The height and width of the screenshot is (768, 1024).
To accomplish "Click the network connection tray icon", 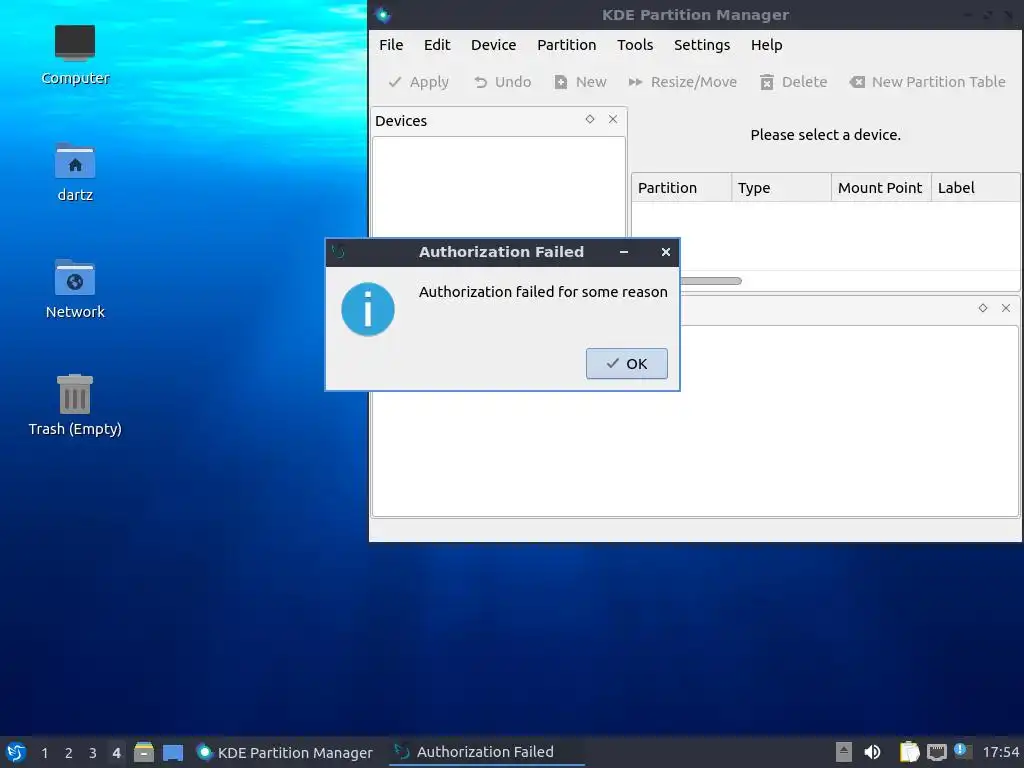I will click(936, 752).
